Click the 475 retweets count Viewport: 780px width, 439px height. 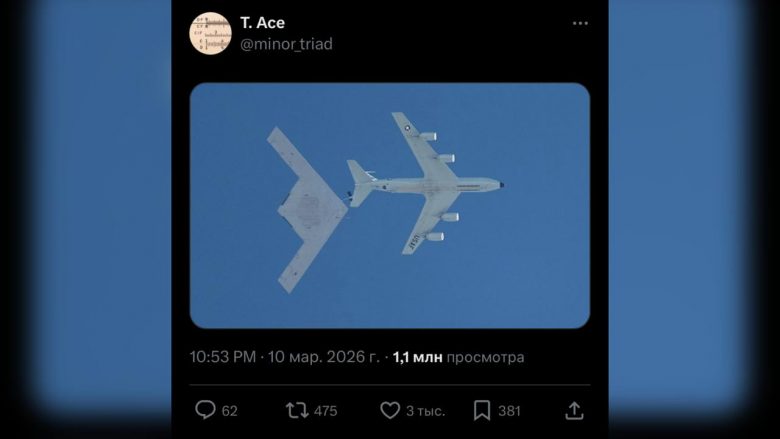point(325,410)
